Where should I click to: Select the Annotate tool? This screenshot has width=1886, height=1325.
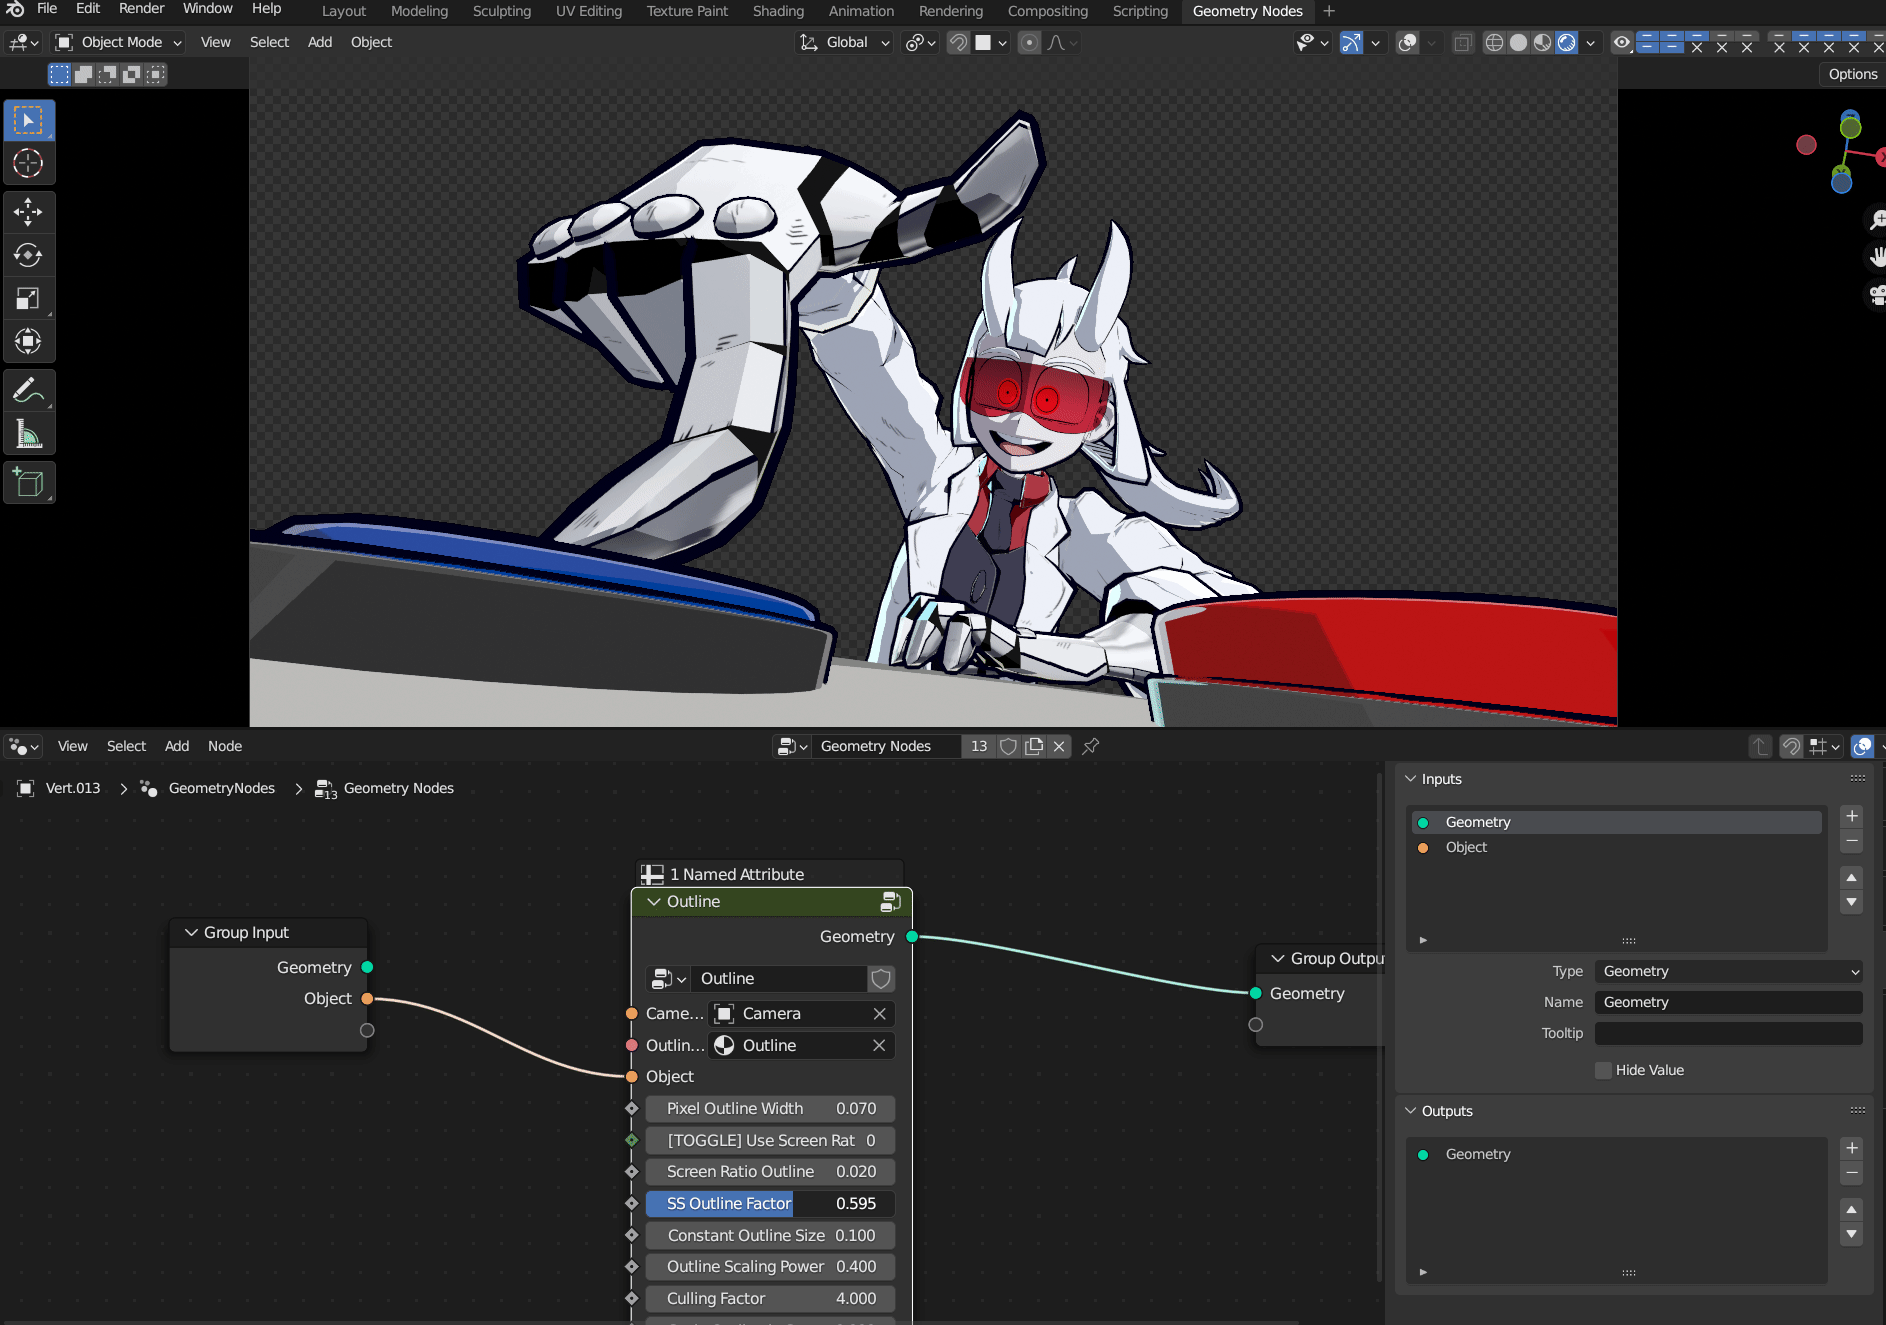pos(28,390)
